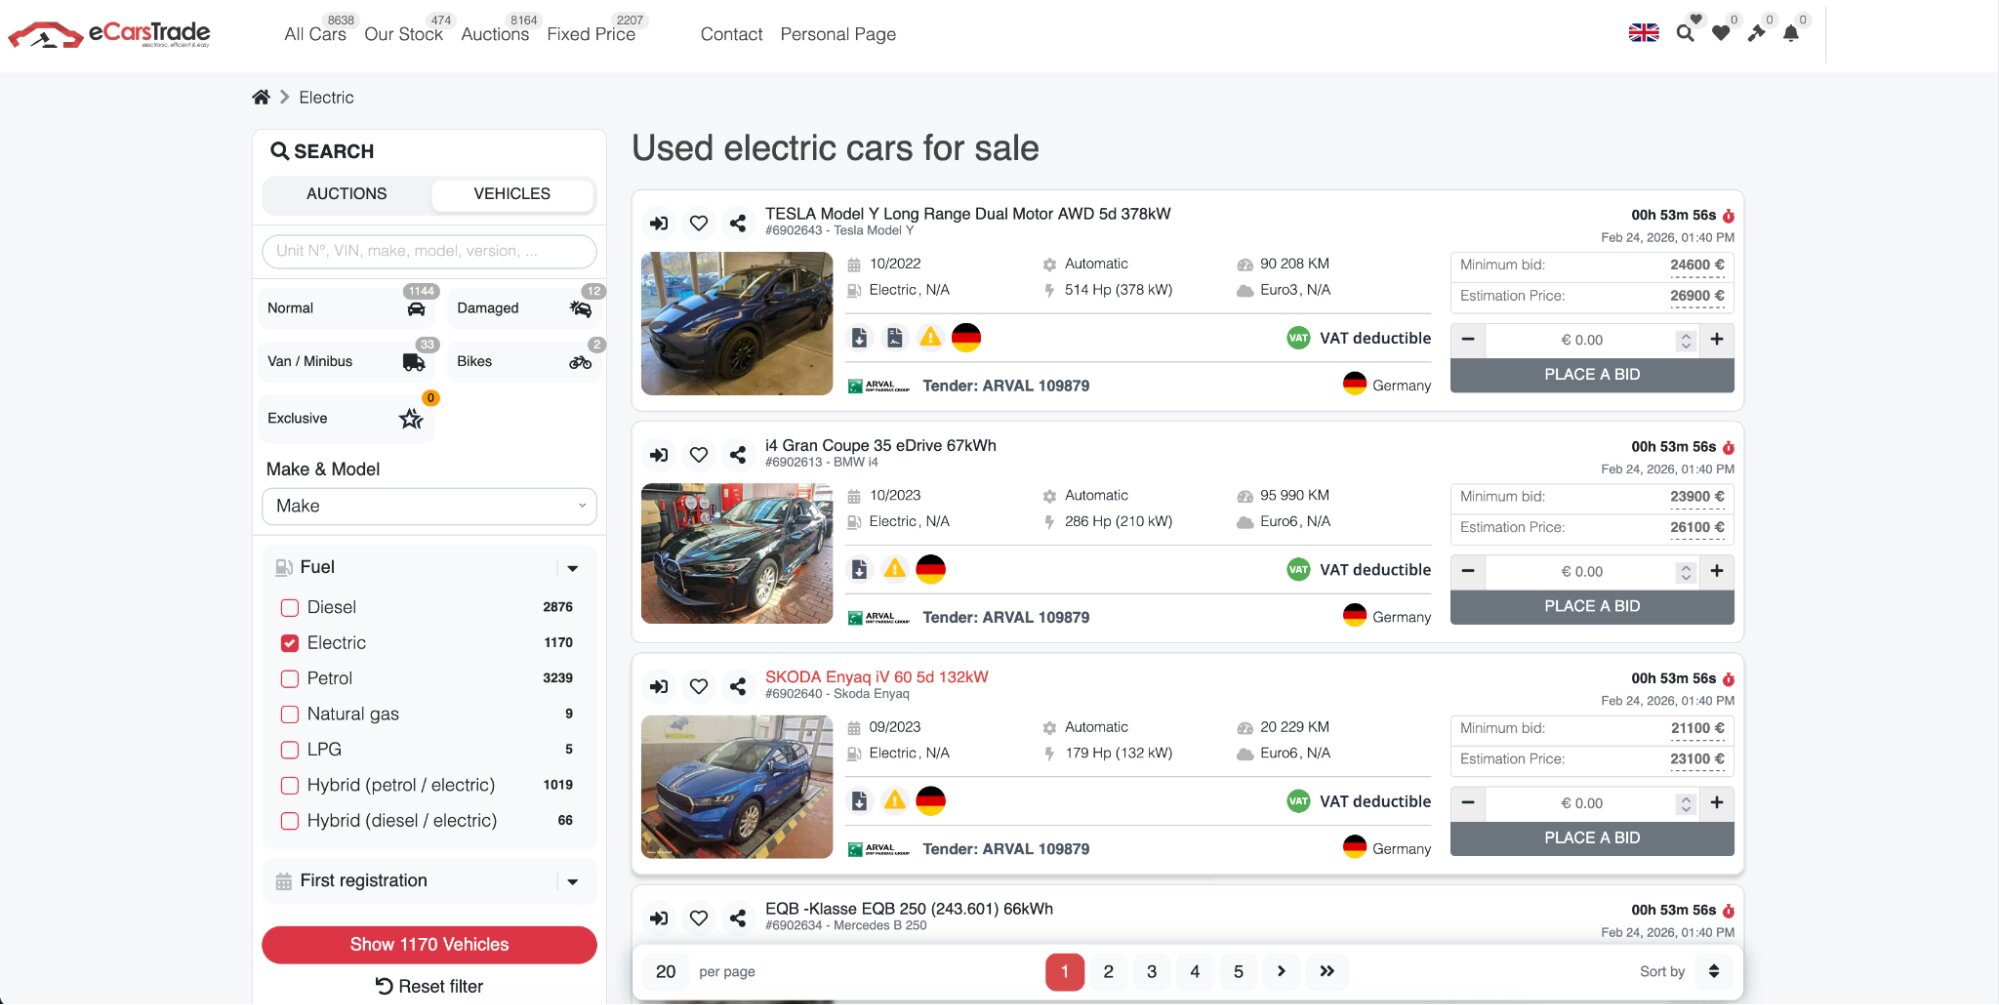Uncheck the Electric fuel filter
Image resolution: width=1999 pixels, height=1005 pixels.
pos(290,643)
